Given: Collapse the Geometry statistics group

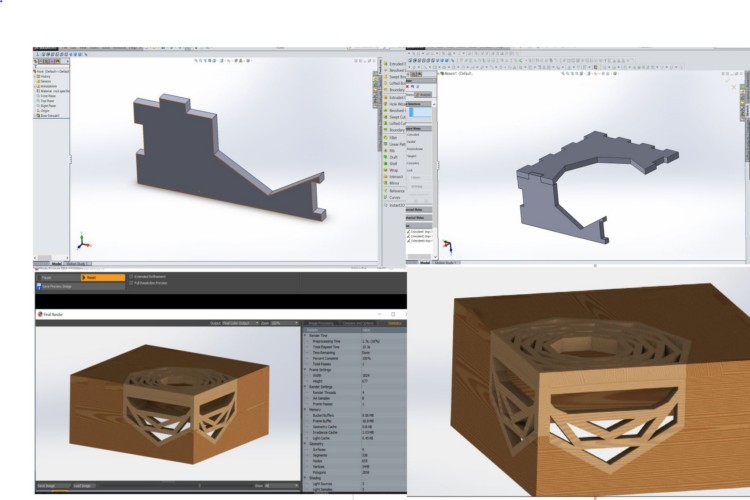Looking at the screenshot, I should [x=306, y=444].
